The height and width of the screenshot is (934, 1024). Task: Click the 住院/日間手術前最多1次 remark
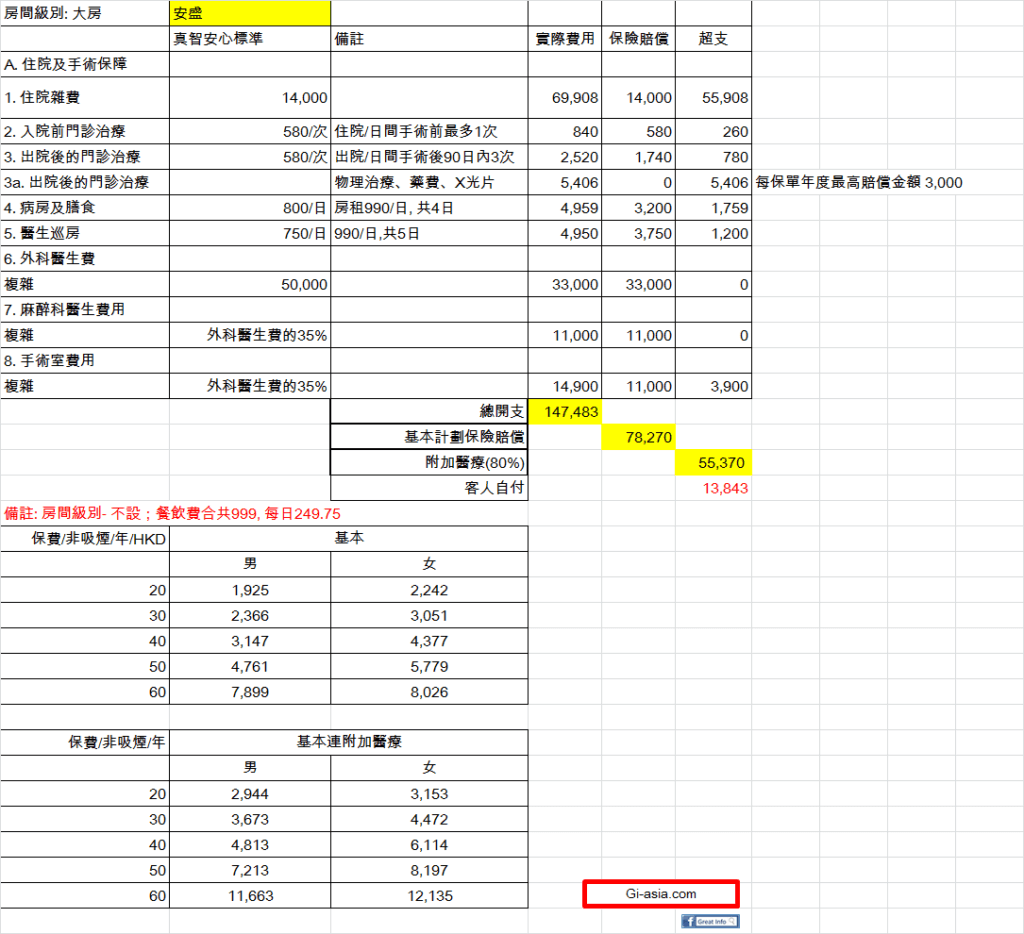point(429,131)
